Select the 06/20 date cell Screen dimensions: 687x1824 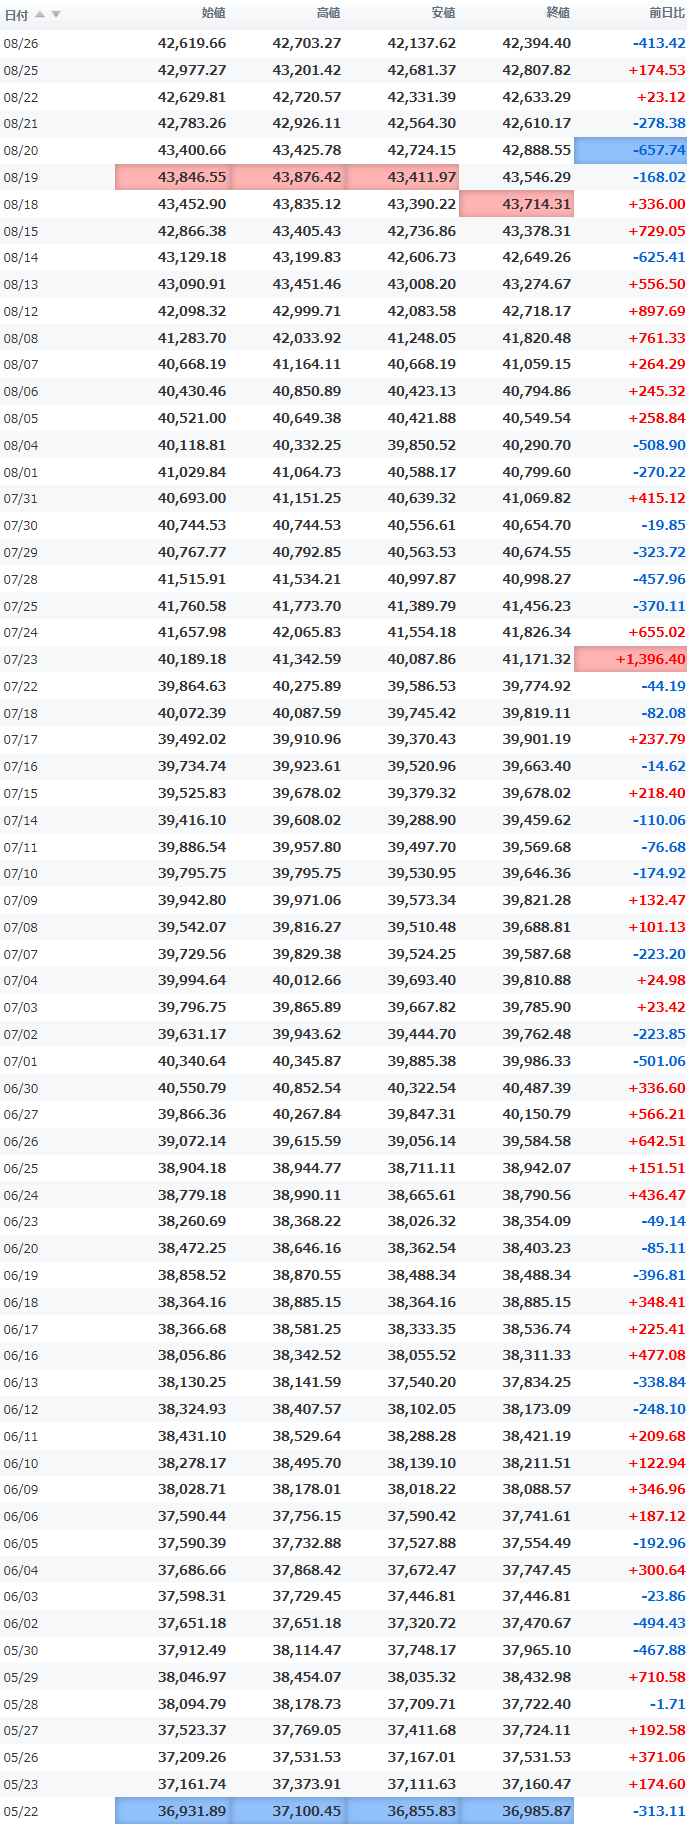click(x=21, y=1250)
